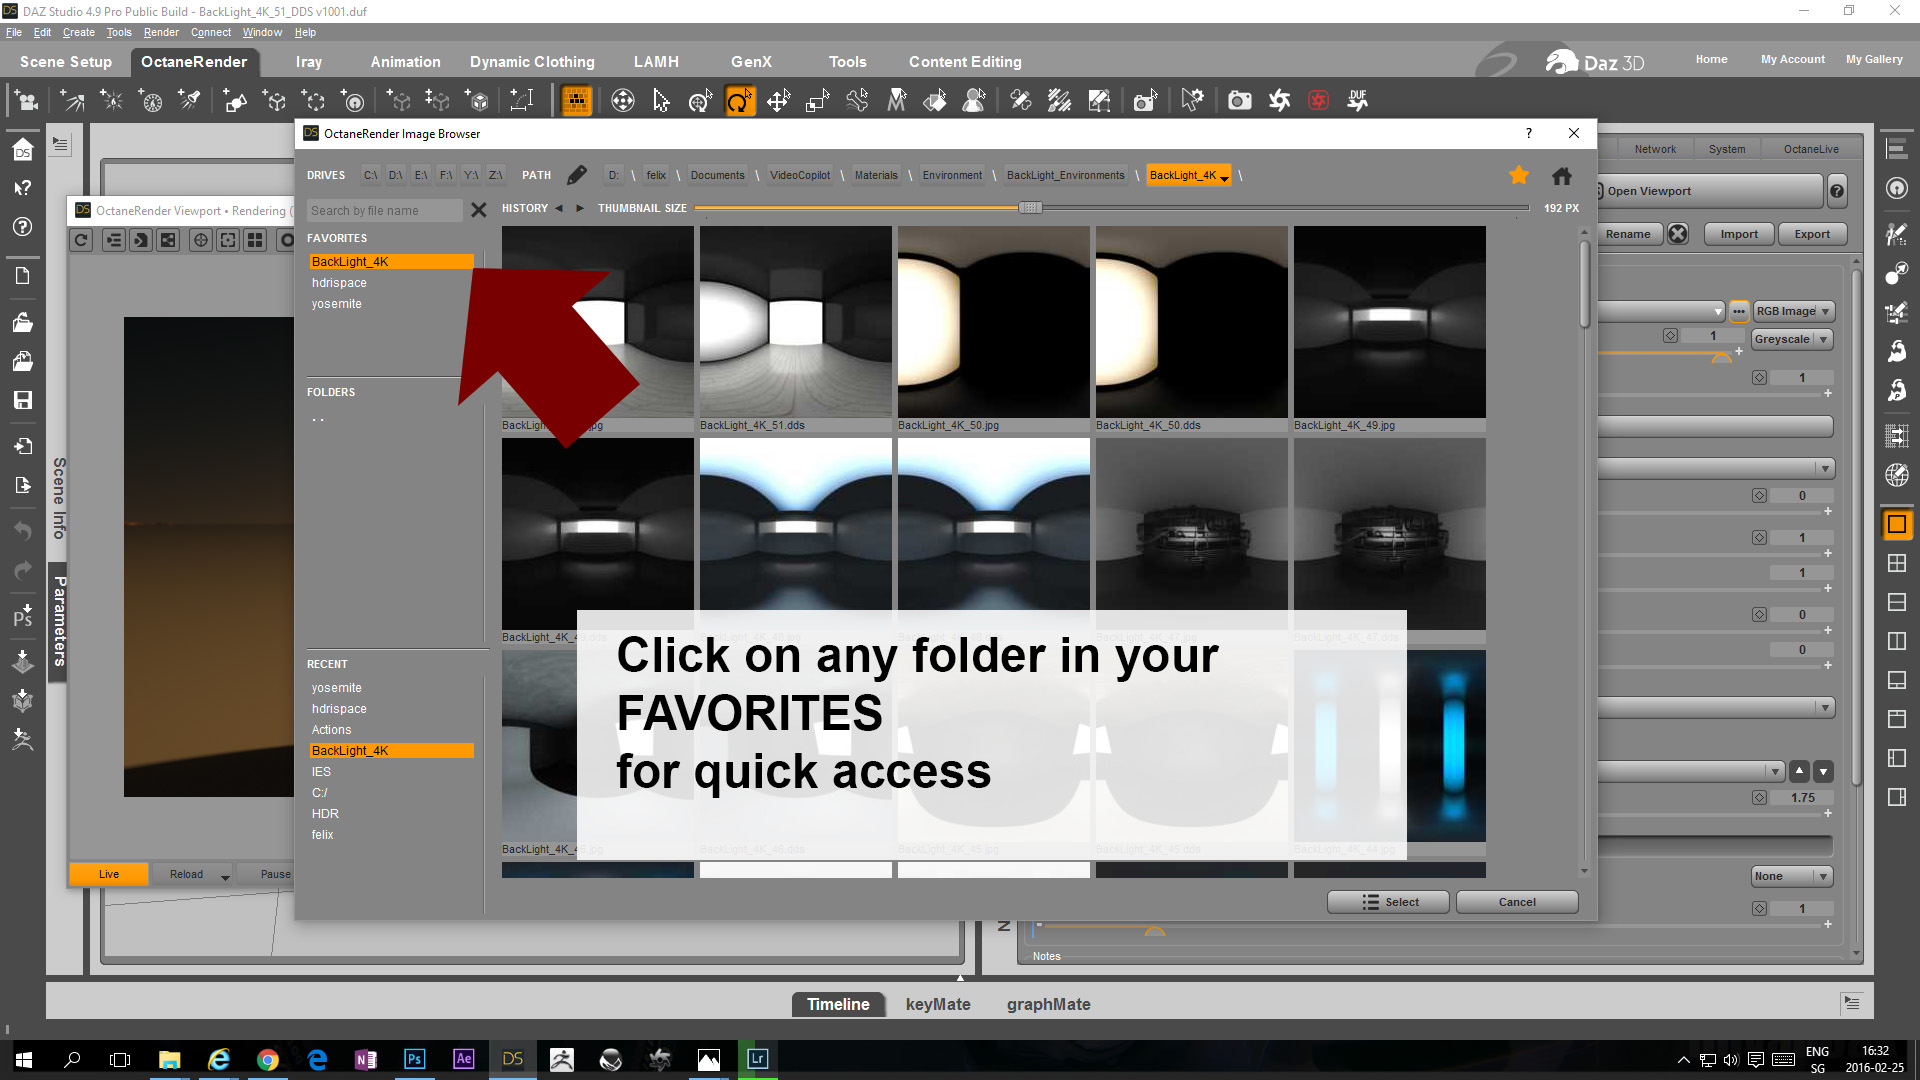Click the universal manipulator tool icon
The width and height of the screenshot is (1920, 1080).
click(x=622, y=100)
